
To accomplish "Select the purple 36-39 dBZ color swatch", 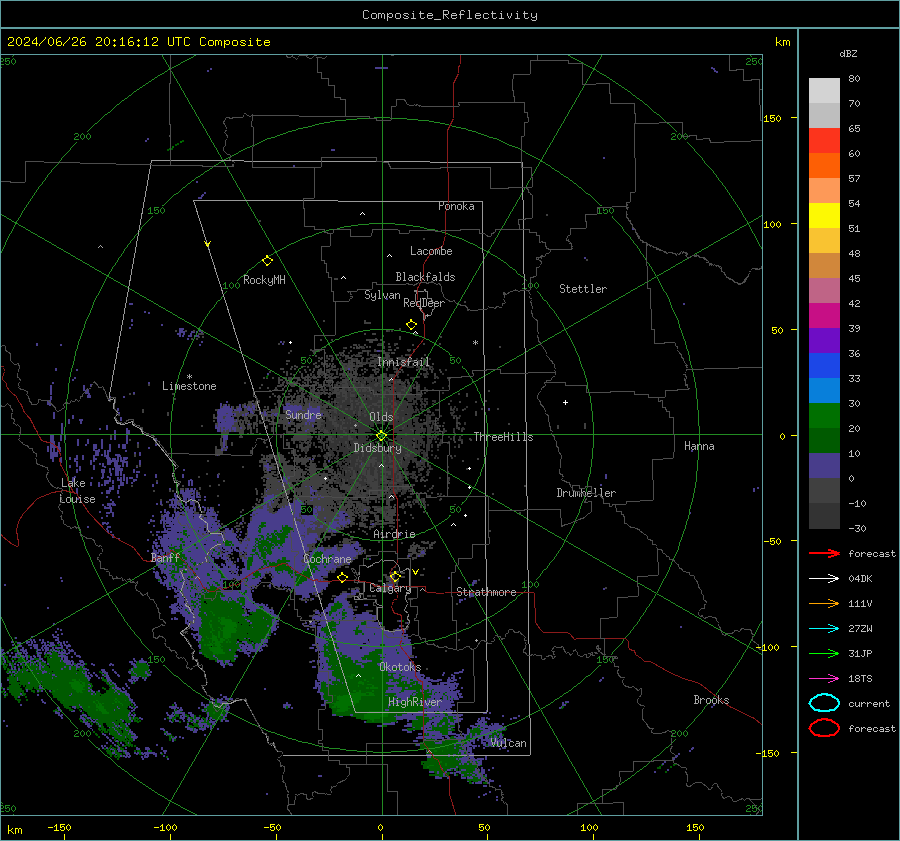I will [824, 340].
